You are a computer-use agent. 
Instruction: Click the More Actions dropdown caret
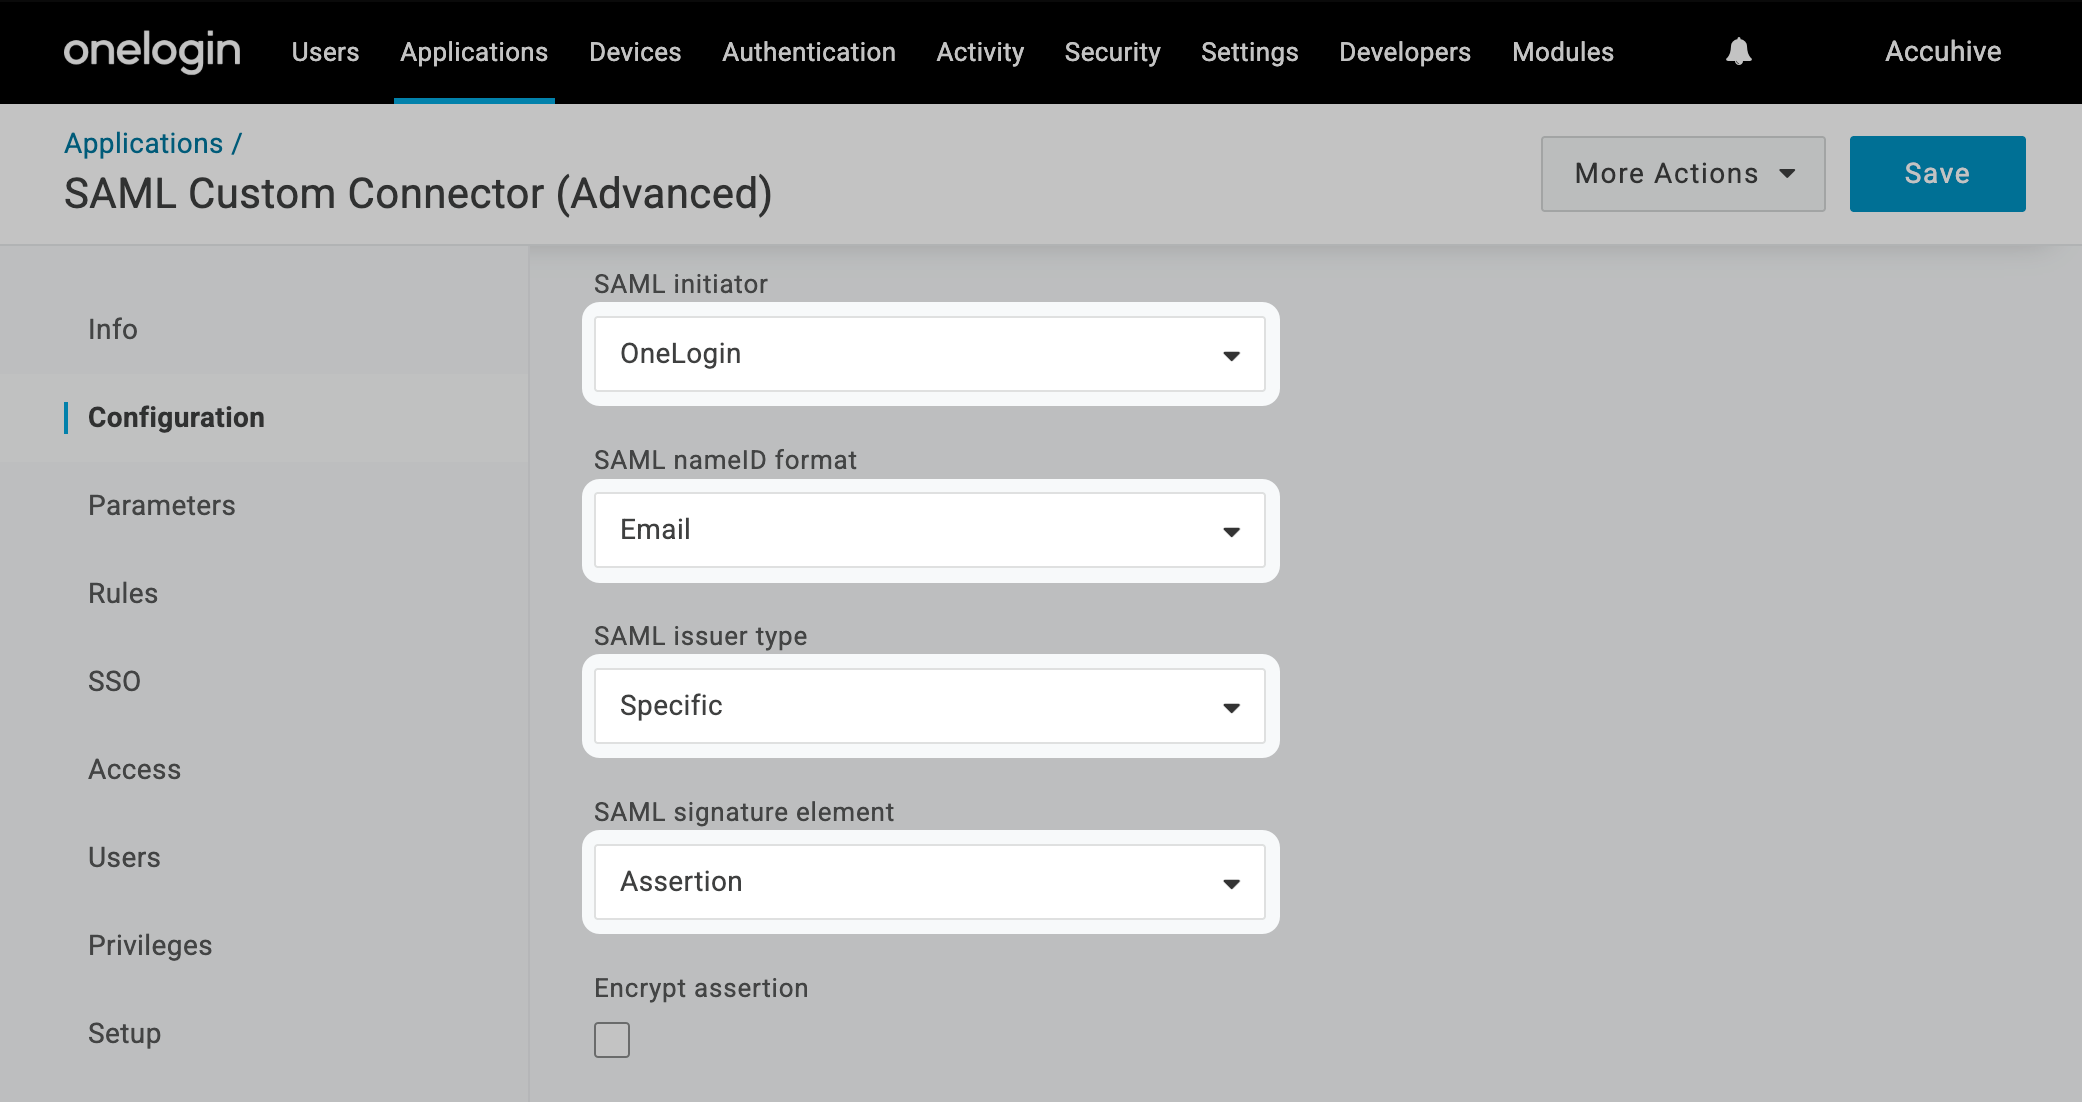1787,174
